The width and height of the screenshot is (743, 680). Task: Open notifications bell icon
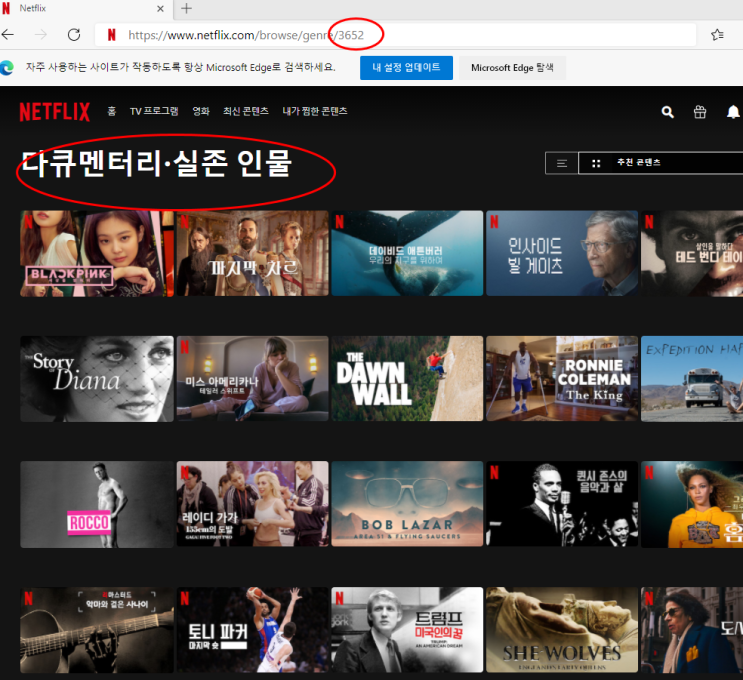[733, 112]
